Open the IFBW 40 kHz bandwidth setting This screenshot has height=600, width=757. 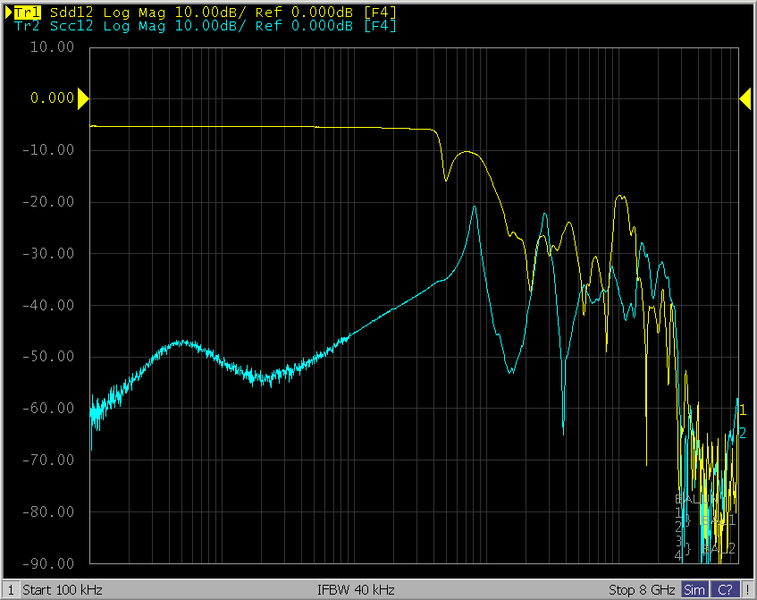(x=356, y=590)
